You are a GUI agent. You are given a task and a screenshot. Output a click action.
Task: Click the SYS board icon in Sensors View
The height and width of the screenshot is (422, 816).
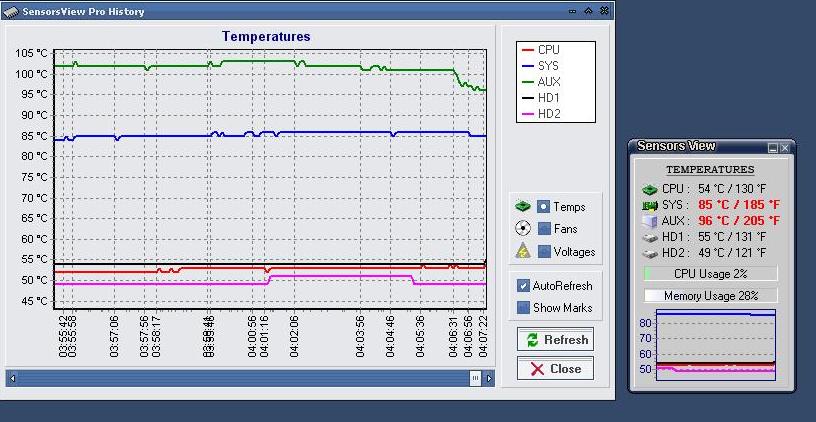pyautogui.click(x=650, y=205)
